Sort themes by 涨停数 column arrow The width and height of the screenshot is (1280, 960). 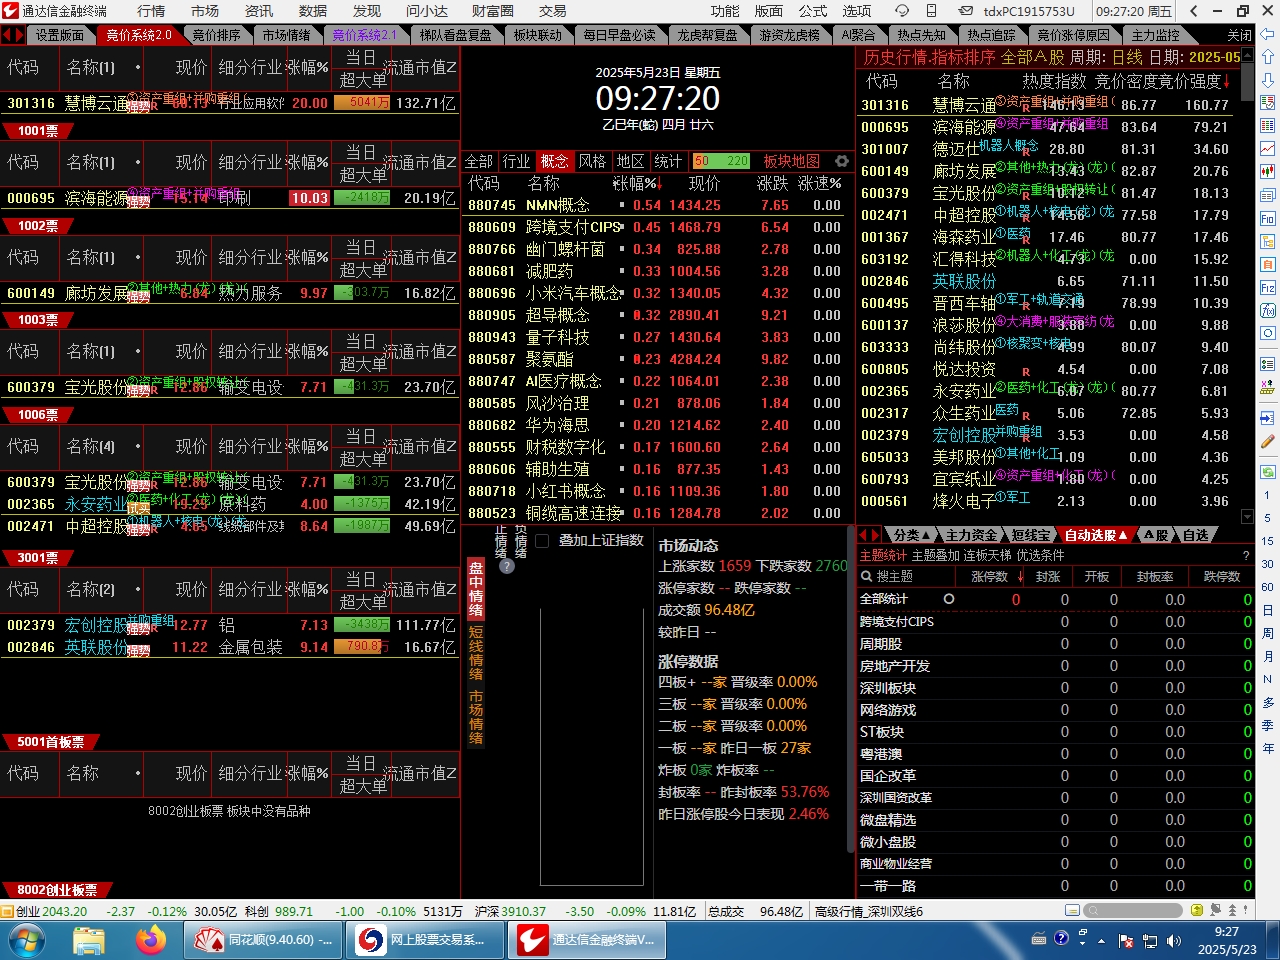pos(1020,577)
